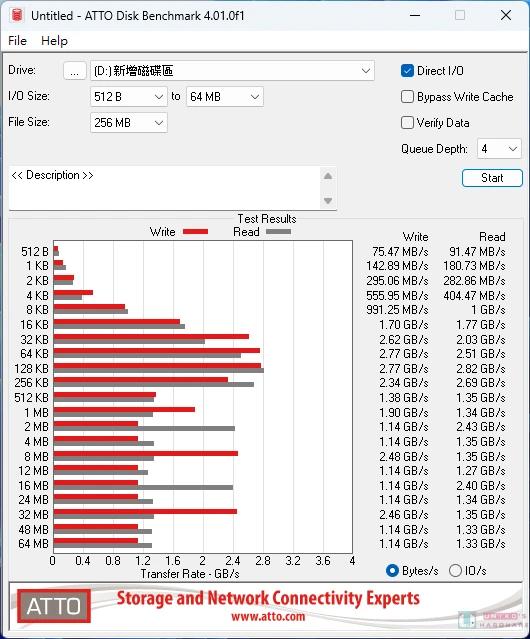530x639 pixels.
Task: Minimize the ATTO Disk Benchmark window
Action: 415,15
